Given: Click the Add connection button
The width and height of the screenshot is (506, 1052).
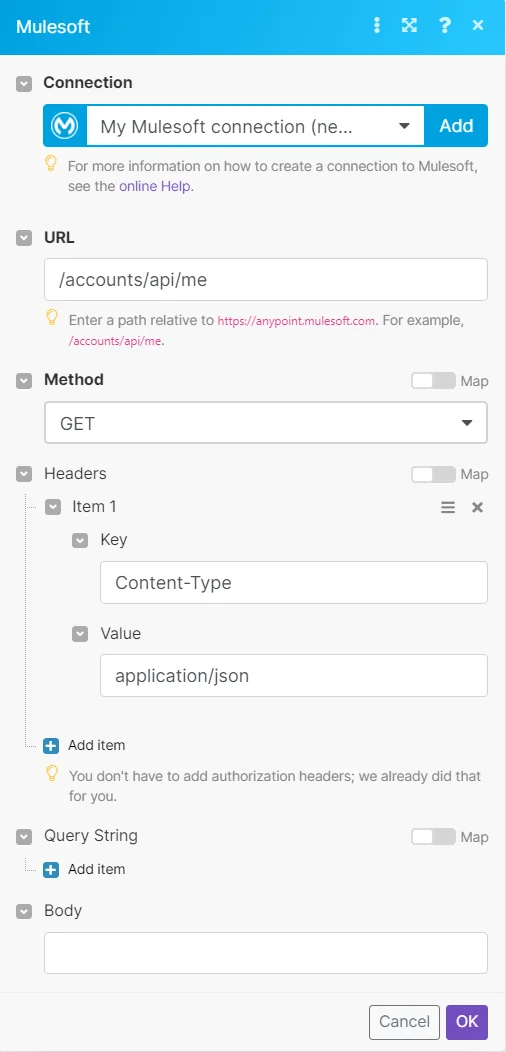Looking at the screenshot, I should (x=456, y=125).
